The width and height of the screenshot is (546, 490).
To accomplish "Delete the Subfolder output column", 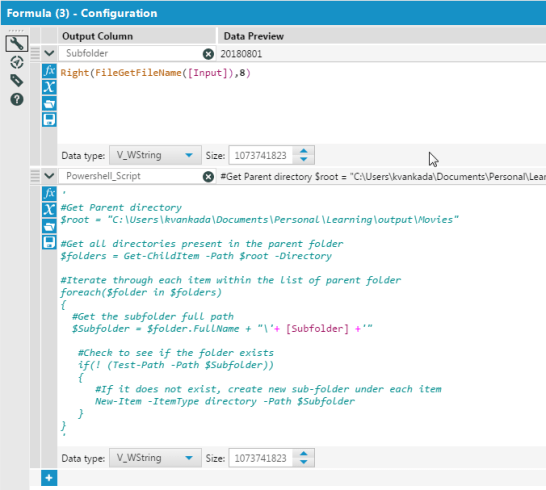I will pyautogui.click(x=208, y=54).
